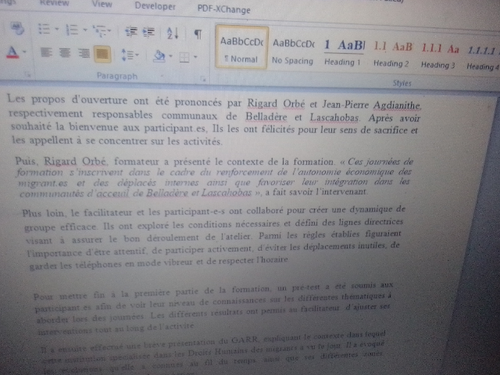Click Increase Indent icon
The height and width of the screenshot is (375, 500).
[149, 32]
